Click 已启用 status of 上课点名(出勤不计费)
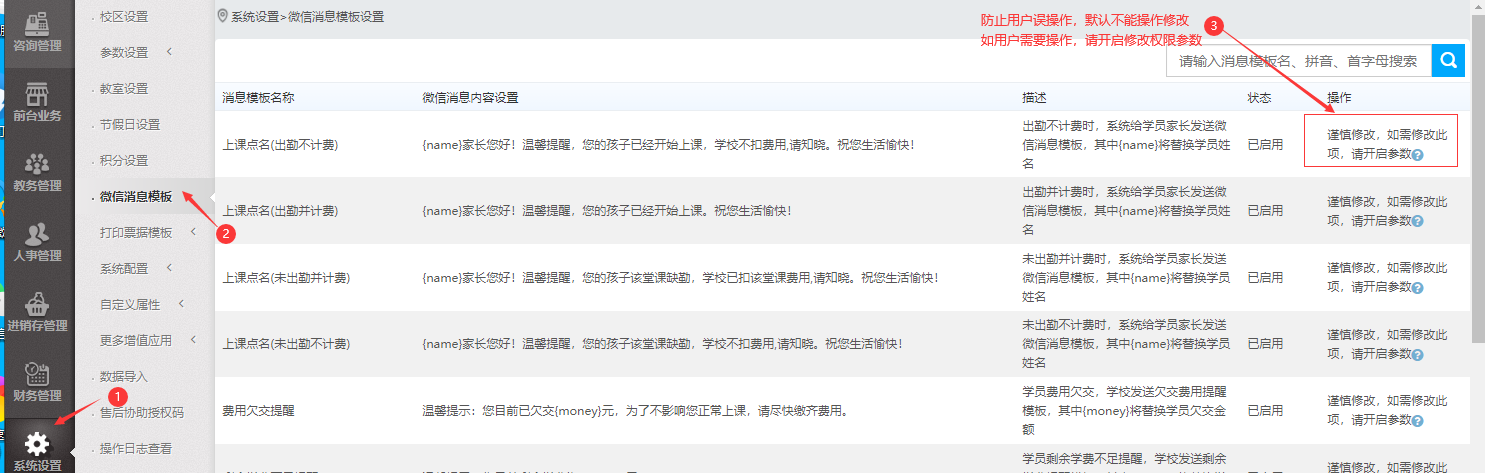Screen dimensions: 1485x473 1265,145
